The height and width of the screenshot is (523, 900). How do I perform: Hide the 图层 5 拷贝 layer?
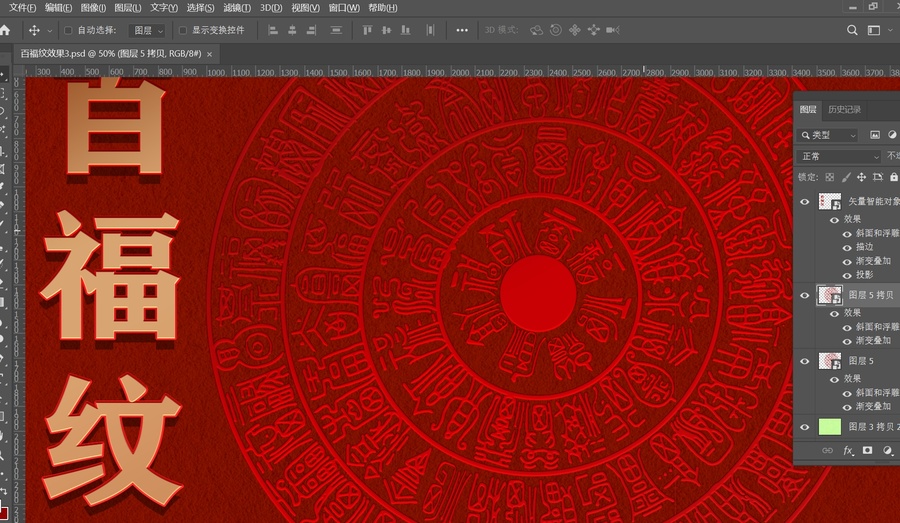coord(805,296)
